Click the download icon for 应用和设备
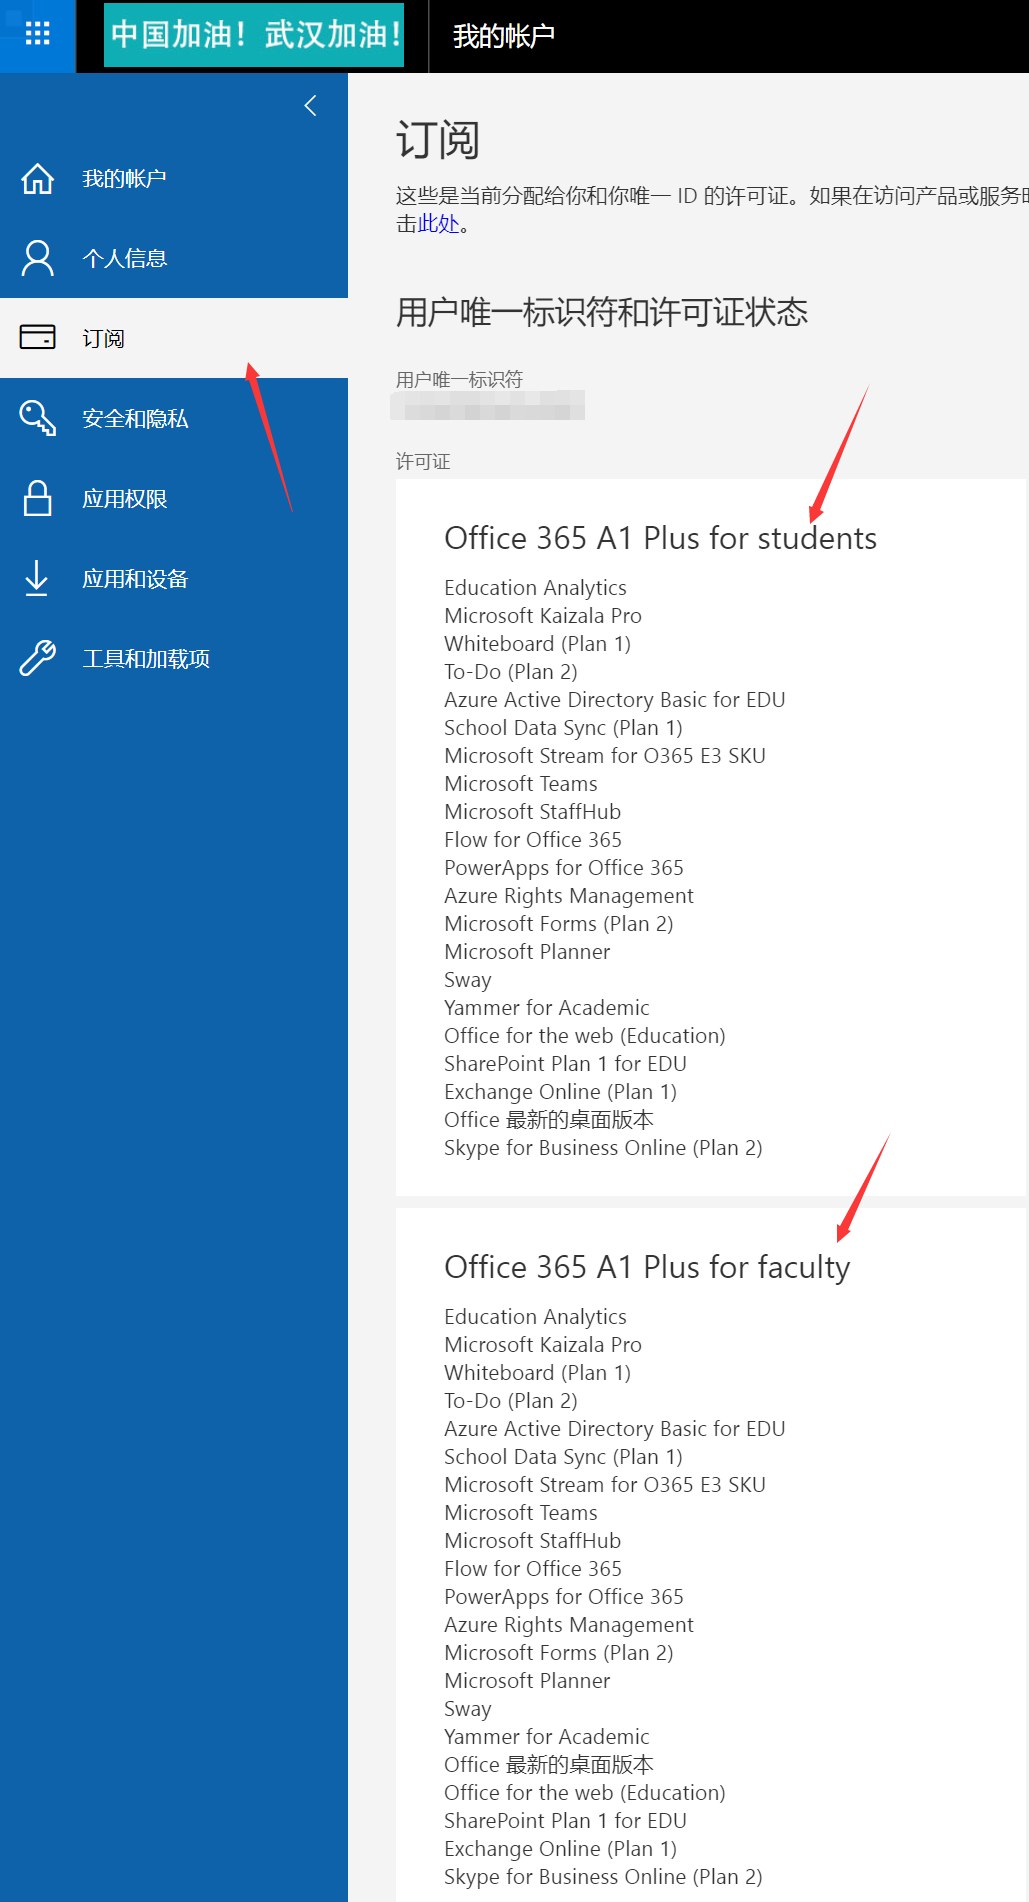 click(x=37, y=578)
